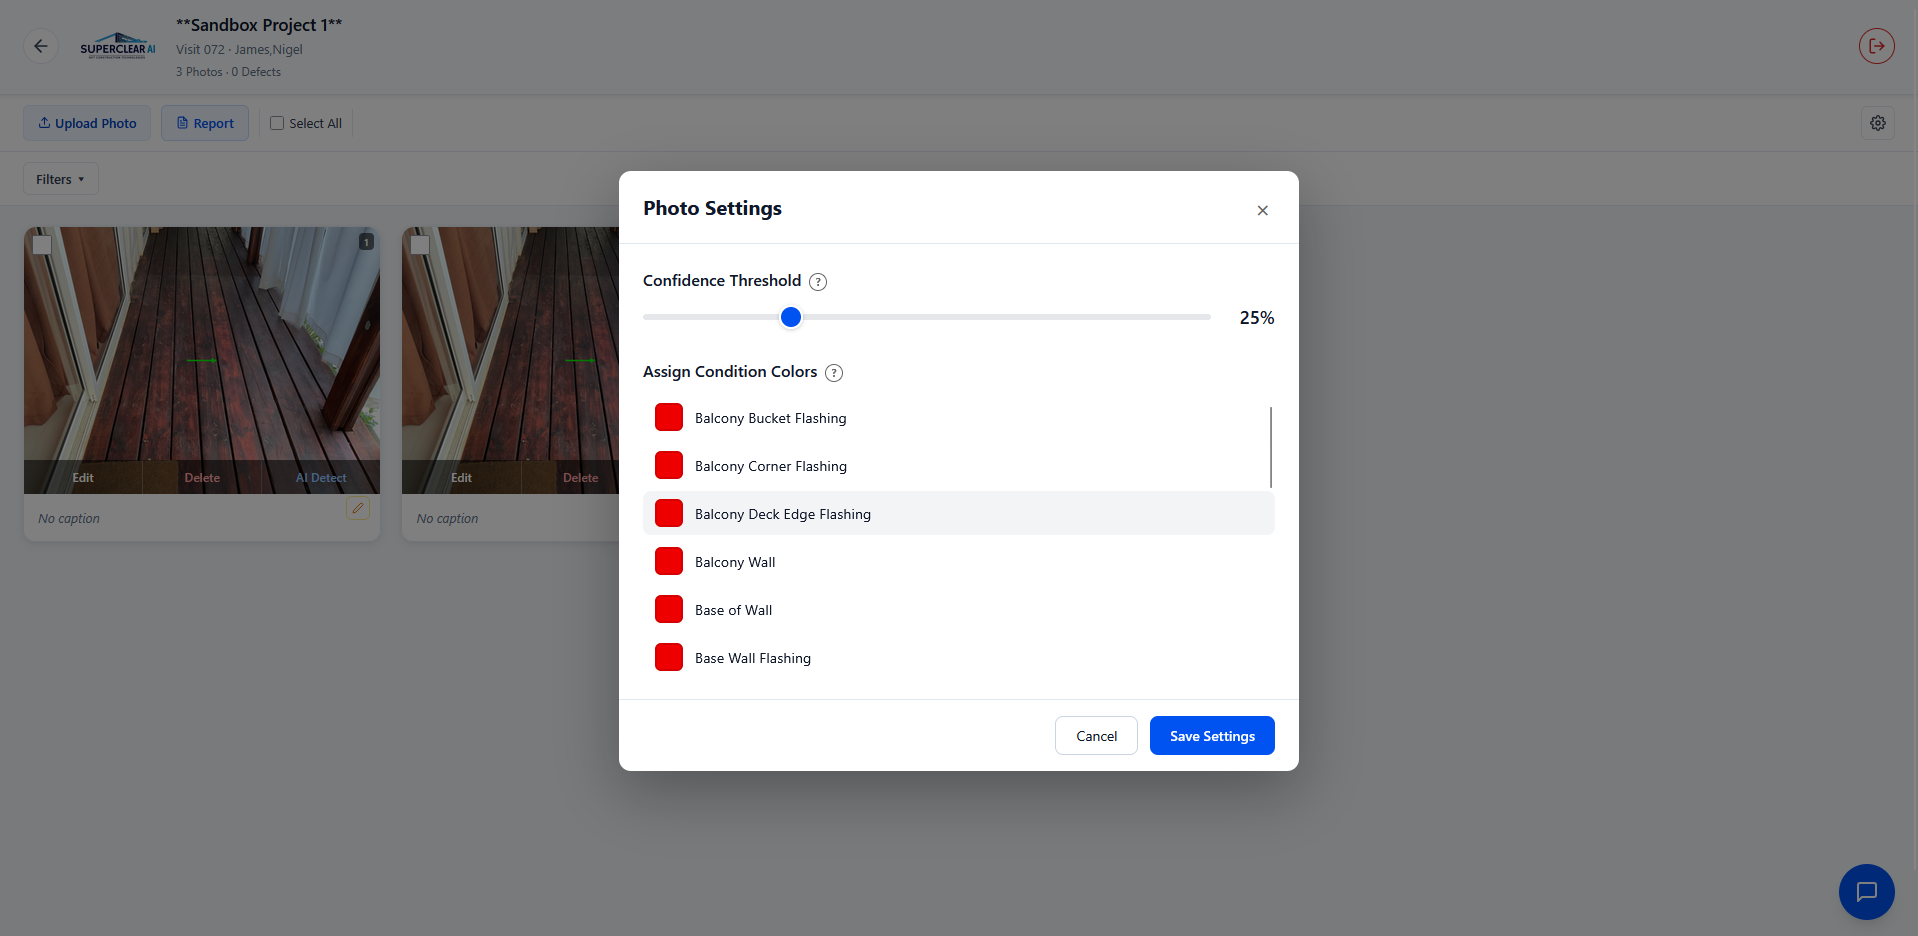Run AI Detect on first photo

click(x=321, y=477)
